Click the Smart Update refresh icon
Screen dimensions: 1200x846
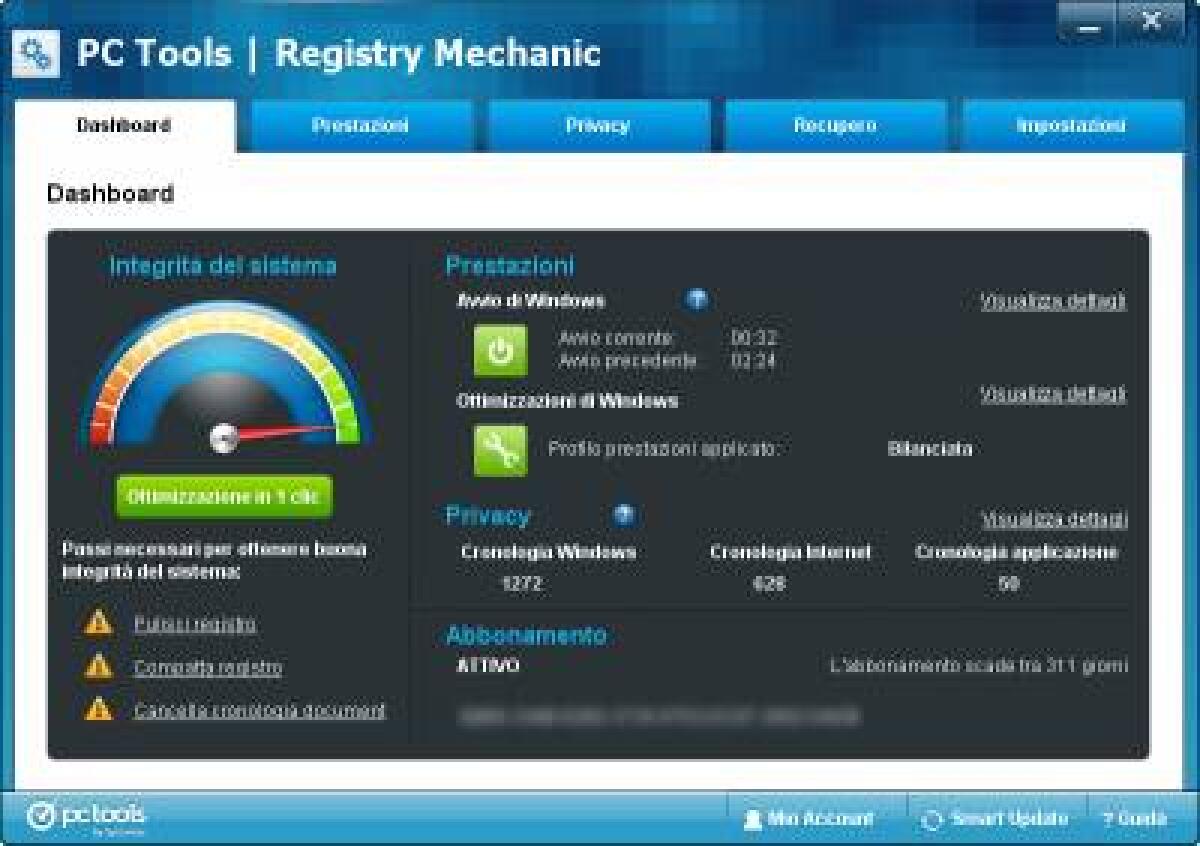tap(932, 818)
